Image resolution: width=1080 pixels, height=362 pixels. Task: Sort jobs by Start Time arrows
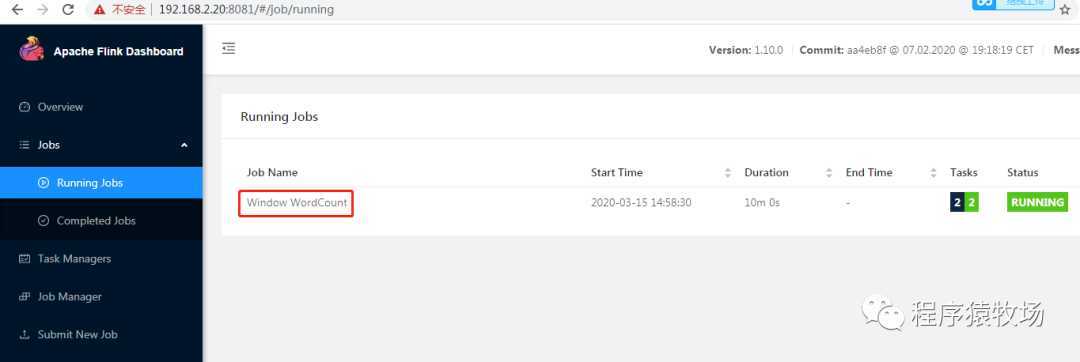click(728, 173)
